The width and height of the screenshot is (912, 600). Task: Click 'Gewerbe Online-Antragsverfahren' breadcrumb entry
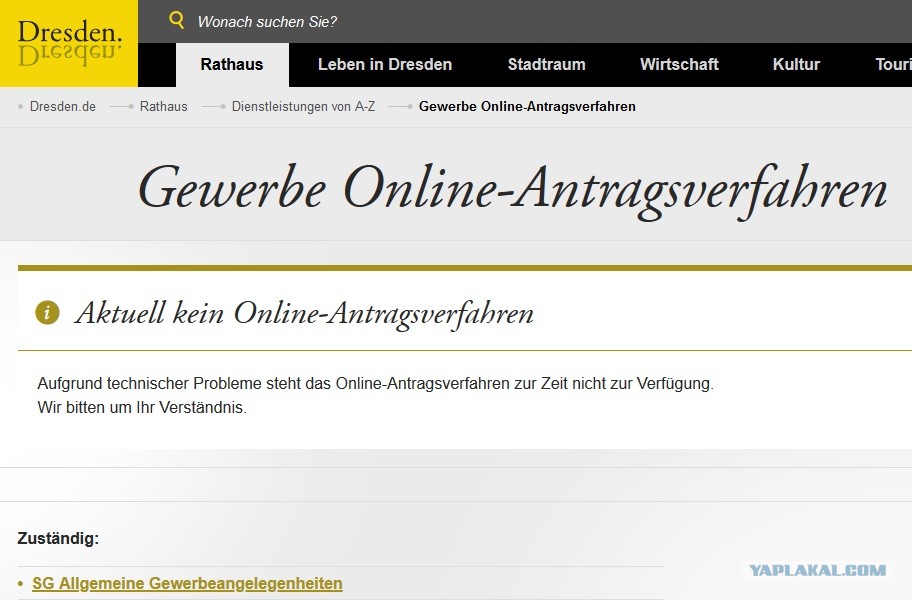click(527, 106)
